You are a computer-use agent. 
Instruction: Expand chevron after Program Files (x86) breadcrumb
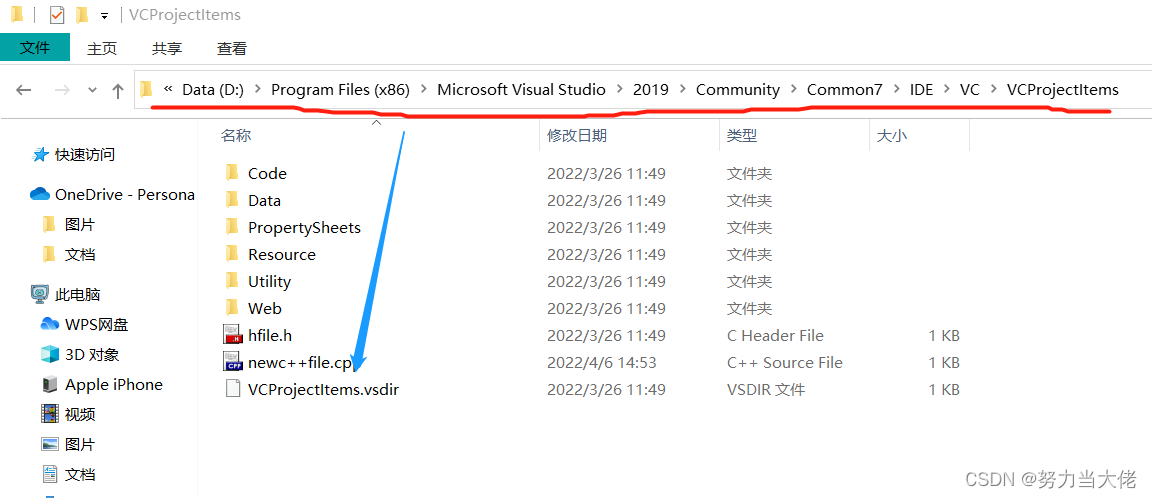(424, 90)
